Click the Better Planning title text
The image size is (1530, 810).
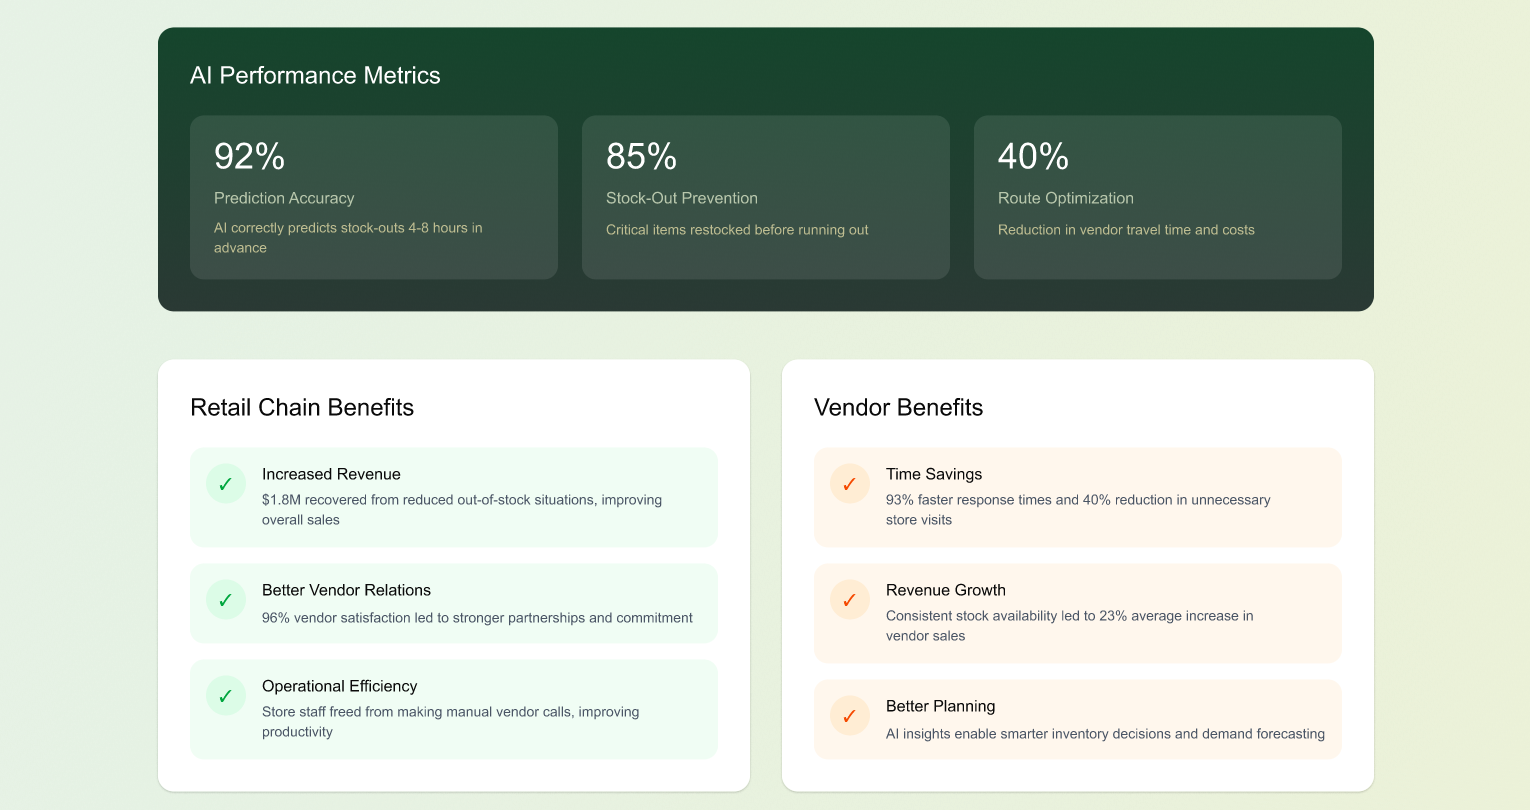940,706
